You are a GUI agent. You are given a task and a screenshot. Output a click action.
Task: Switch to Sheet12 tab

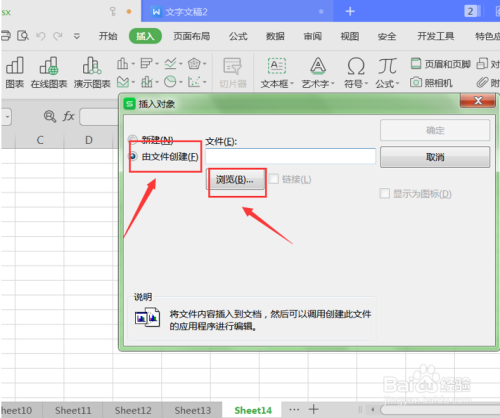[133, 410]
